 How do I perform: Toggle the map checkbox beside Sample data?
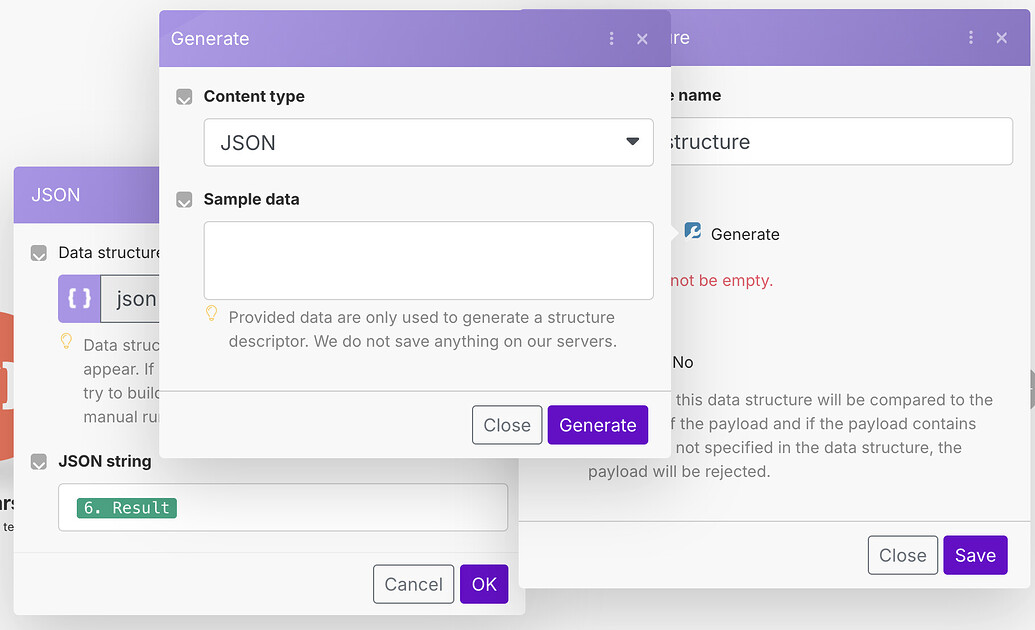point(184,199)
